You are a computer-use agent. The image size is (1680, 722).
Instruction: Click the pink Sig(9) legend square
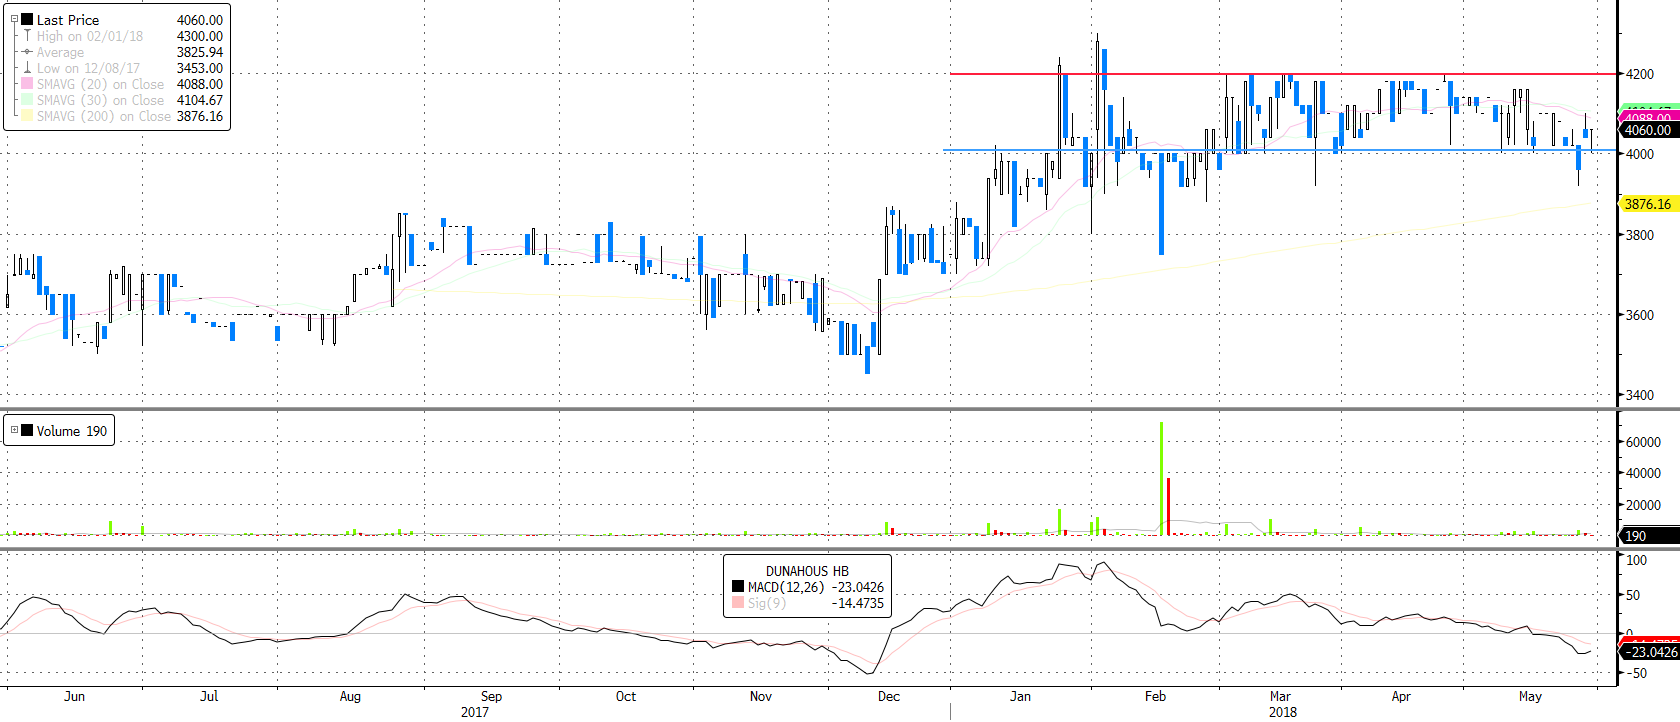coord(738,603)
